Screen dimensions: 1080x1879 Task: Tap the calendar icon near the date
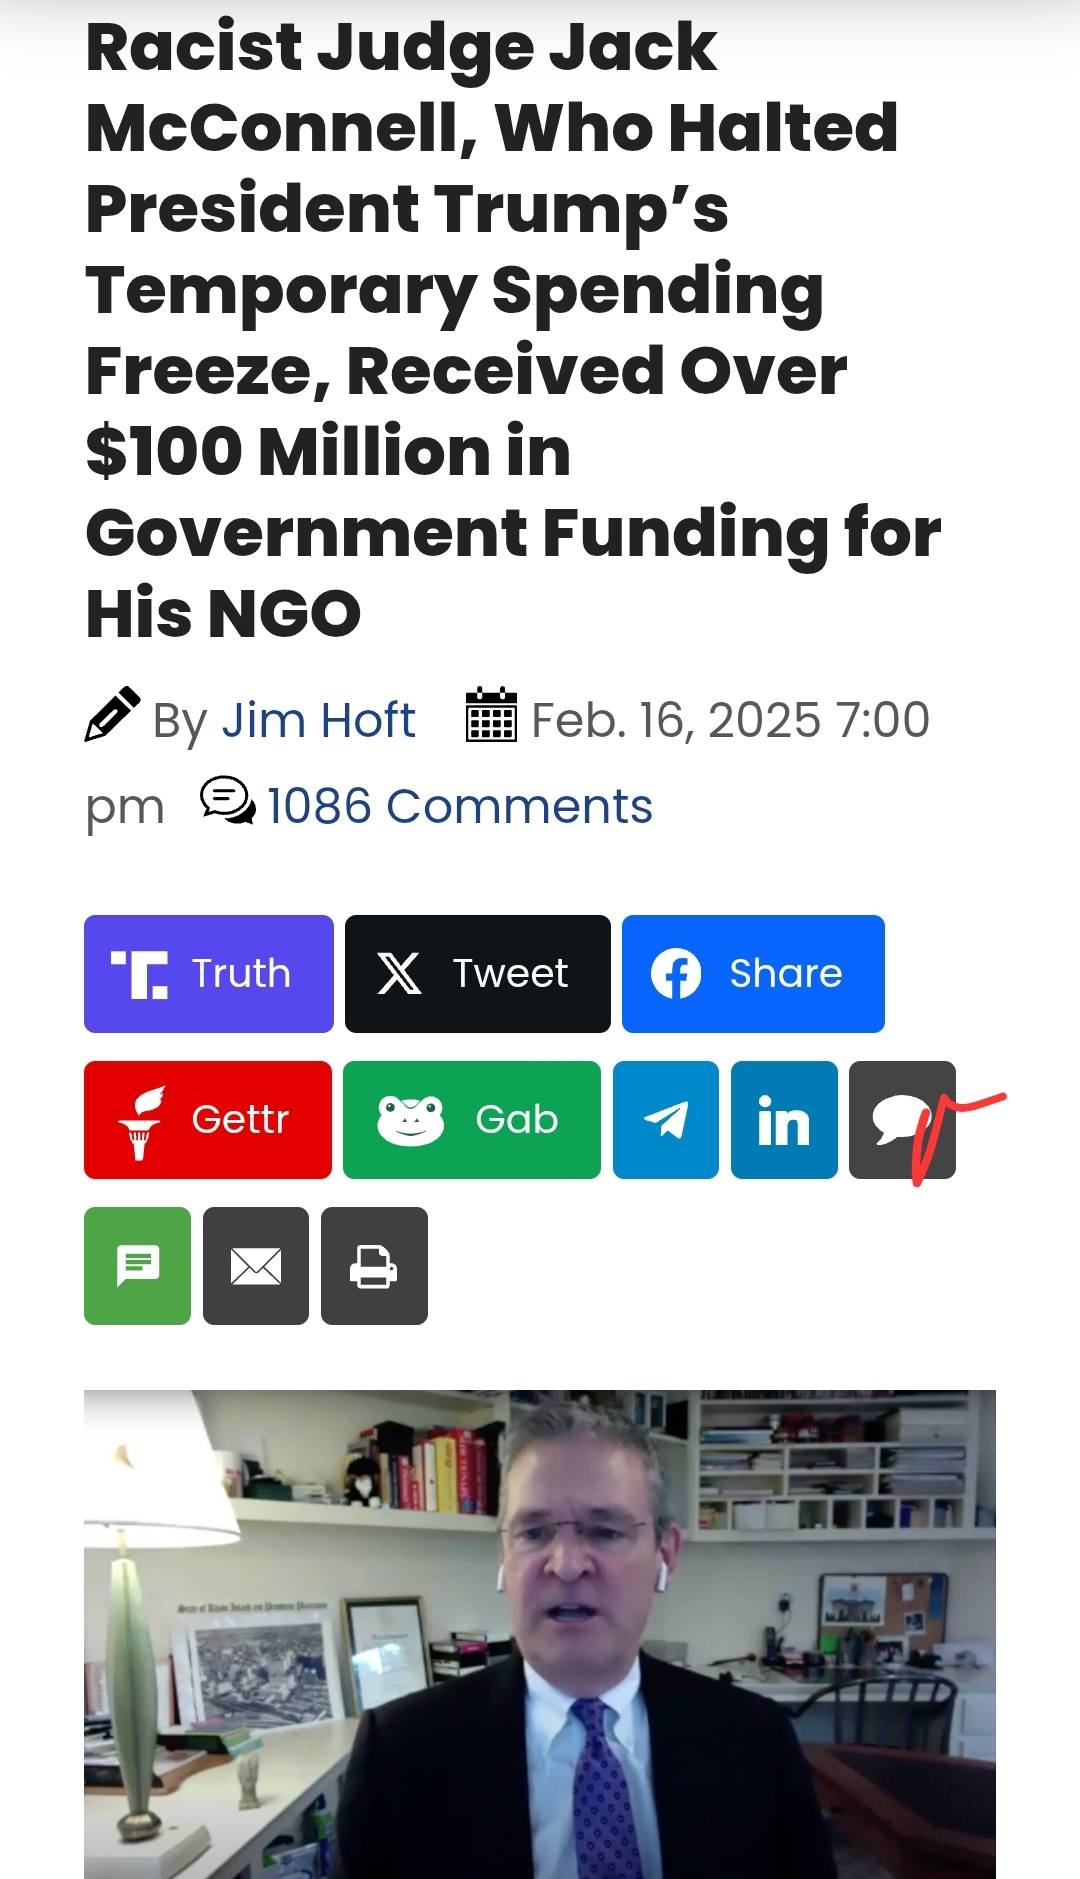click(491, 715)
